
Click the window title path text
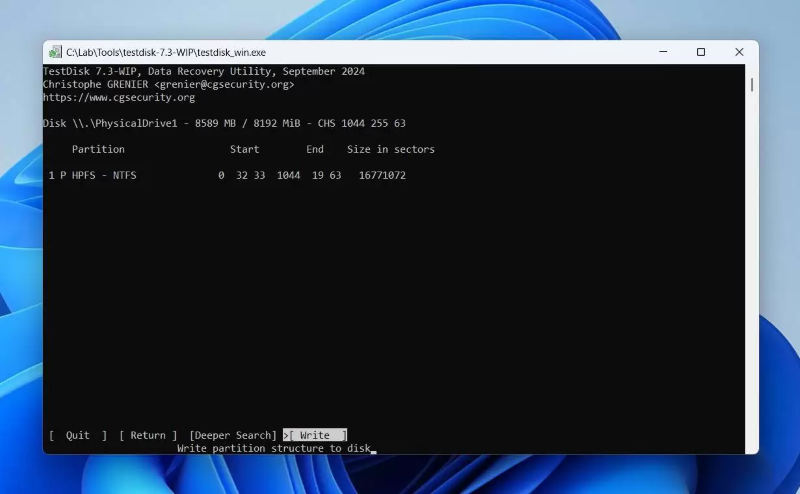point(166,53)
